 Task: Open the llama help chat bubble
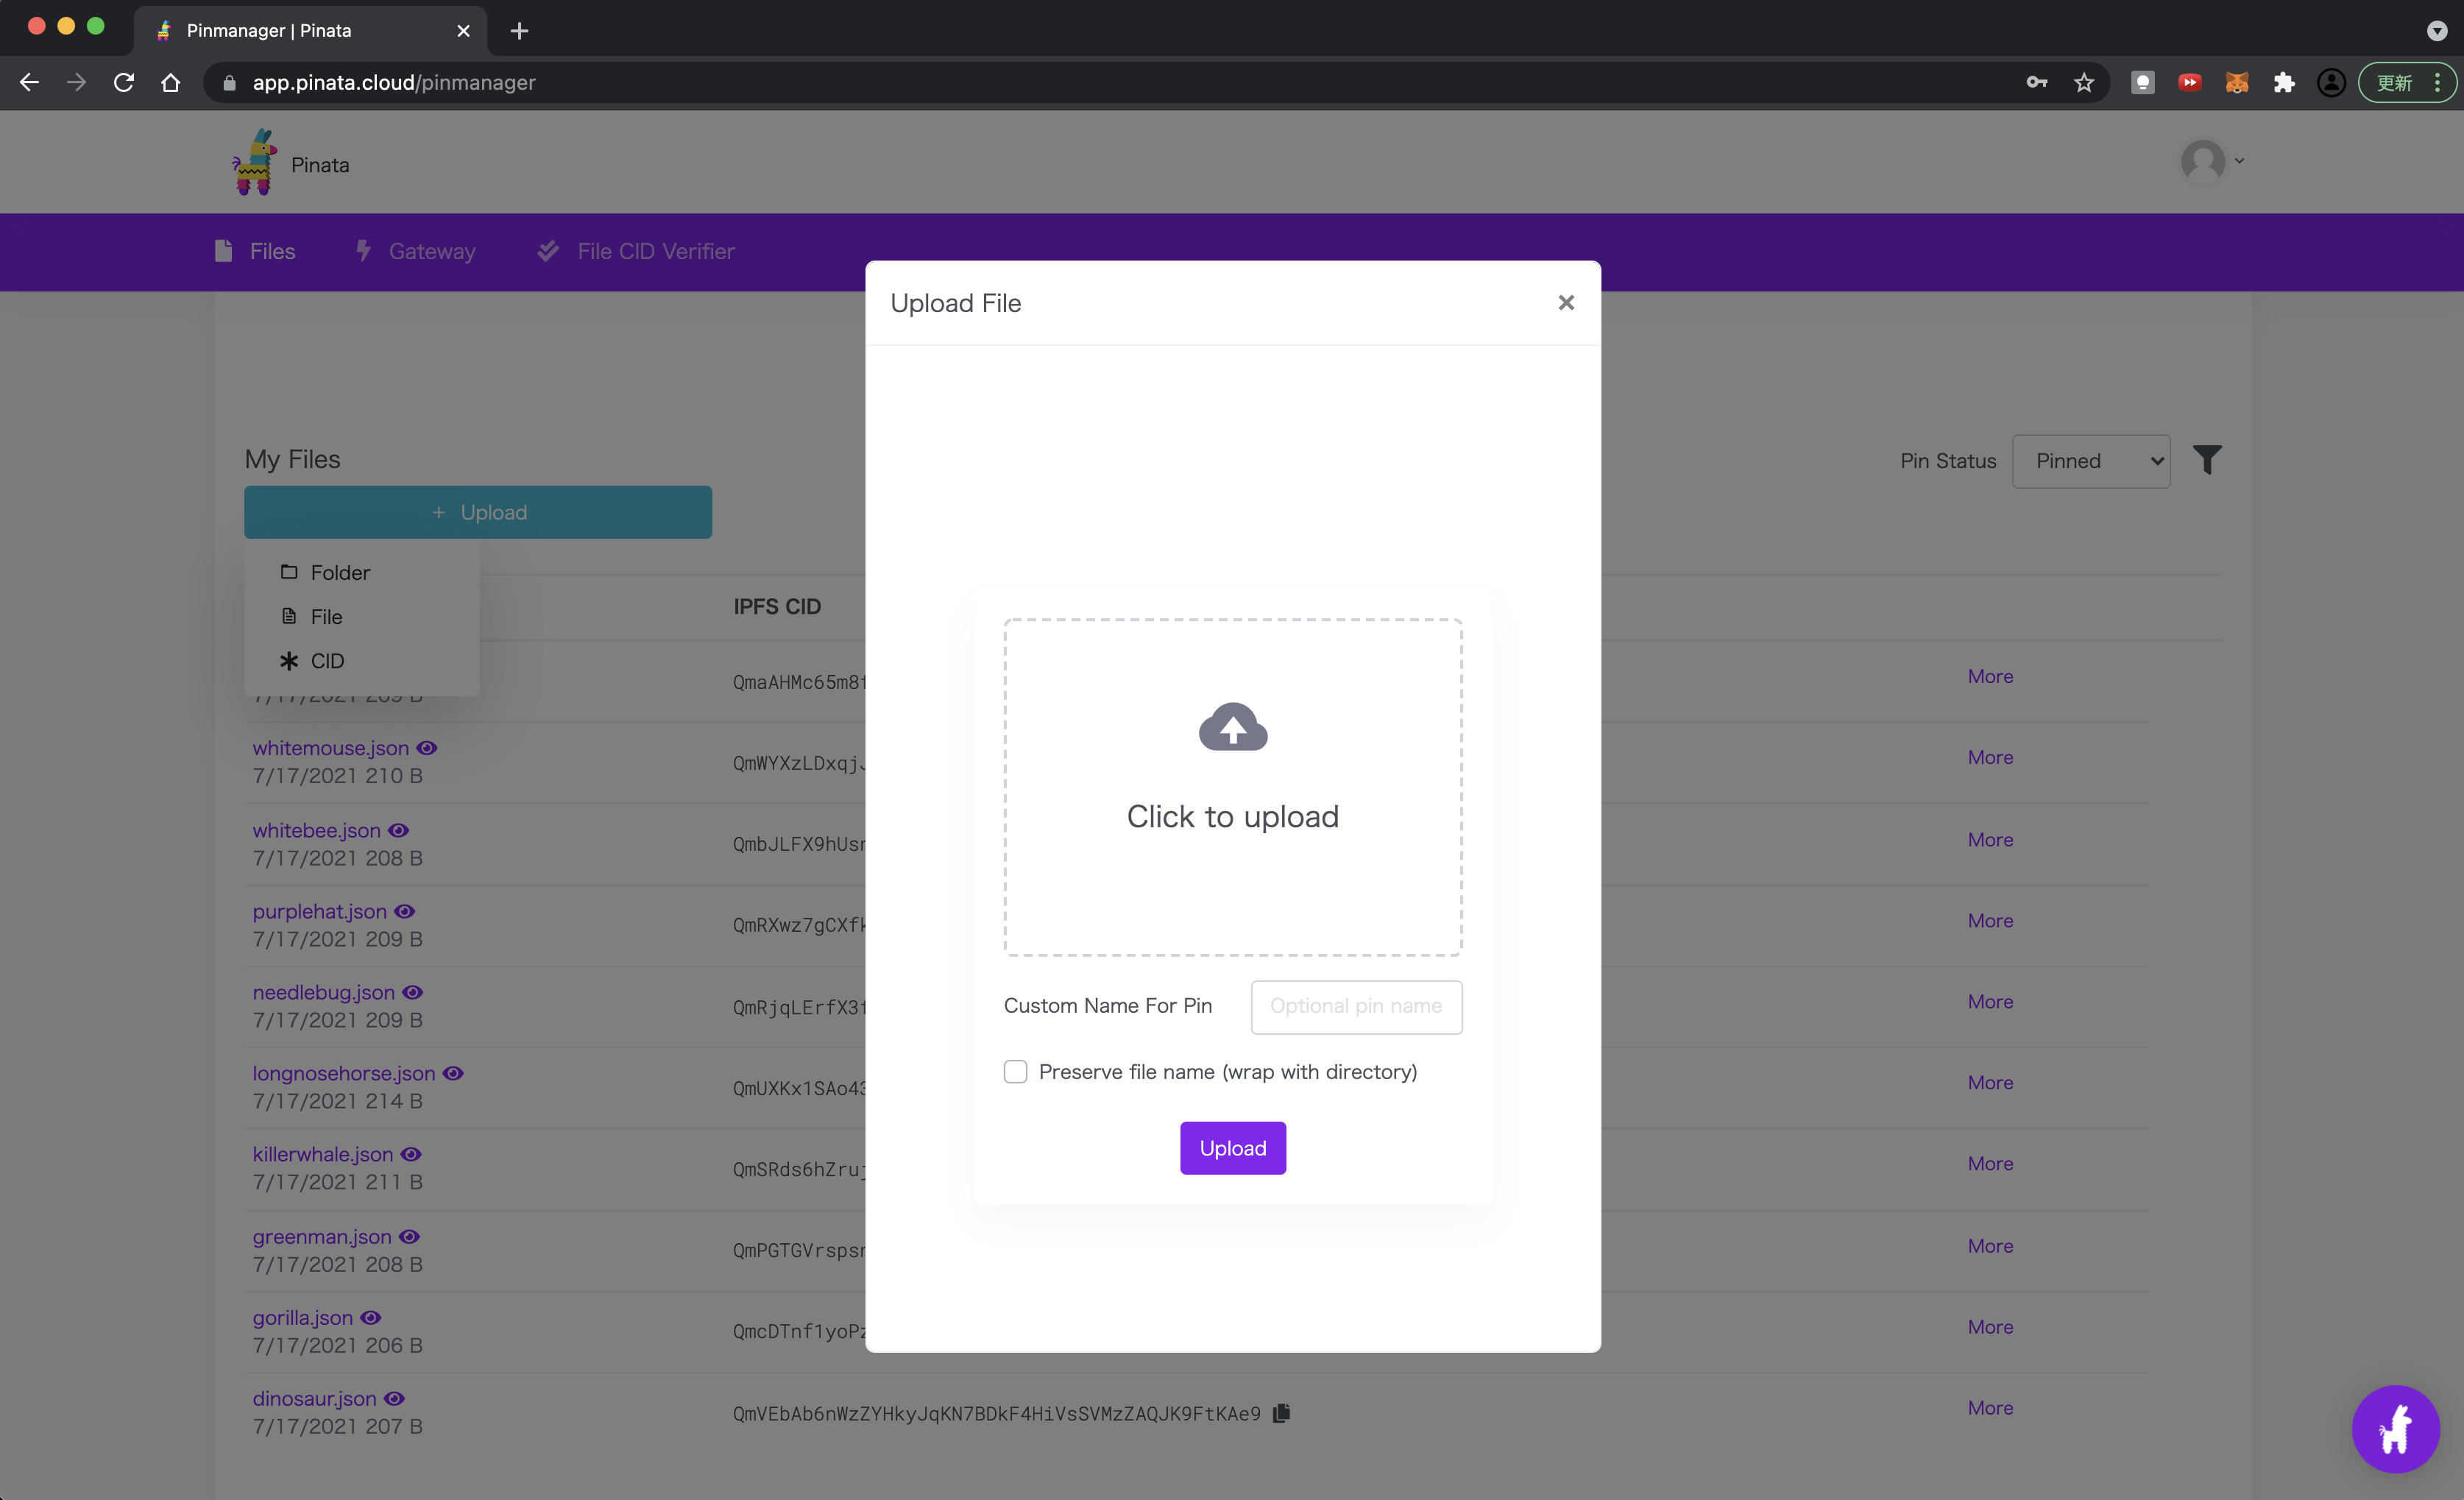[x=2395, y=1429]
